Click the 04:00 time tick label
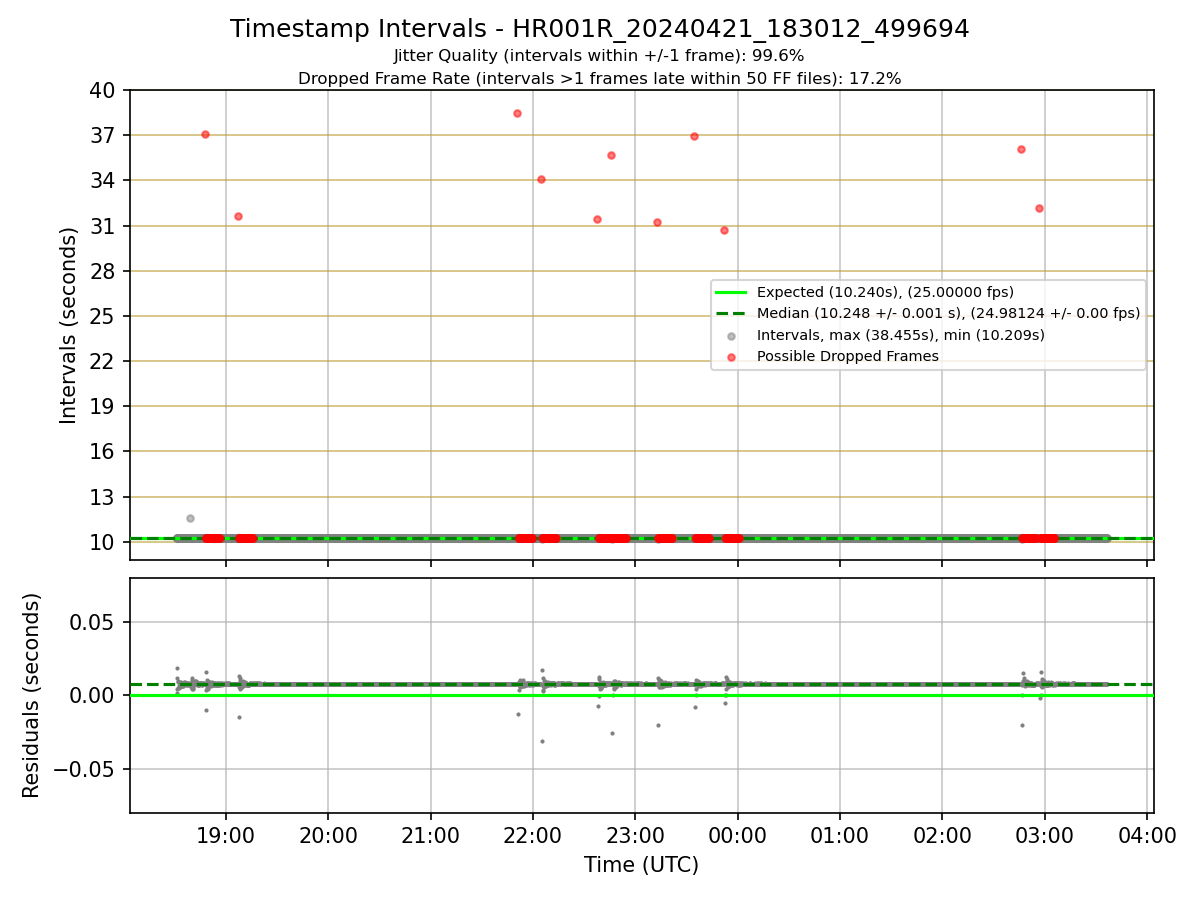Image resolution: width=1200 pixels, height=900 pixels. 1148,834
